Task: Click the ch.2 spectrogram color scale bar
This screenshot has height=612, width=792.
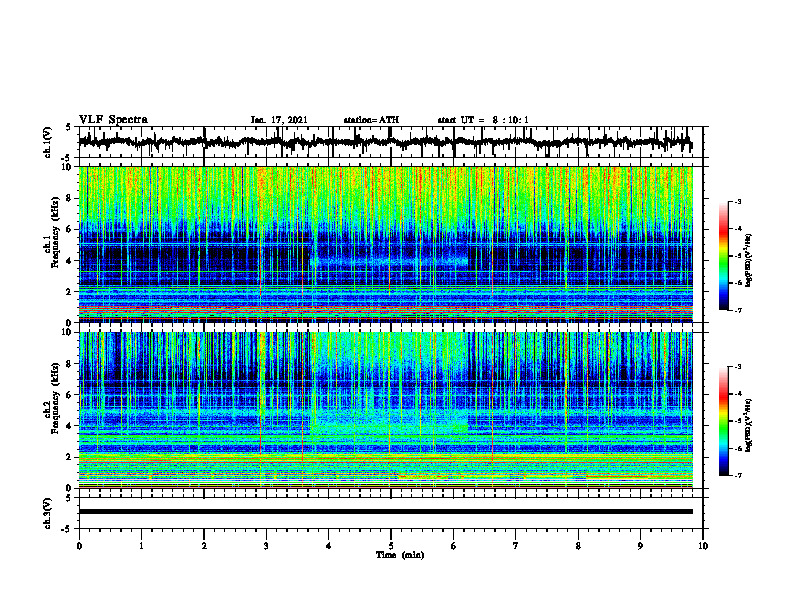Action: point(724,421)
